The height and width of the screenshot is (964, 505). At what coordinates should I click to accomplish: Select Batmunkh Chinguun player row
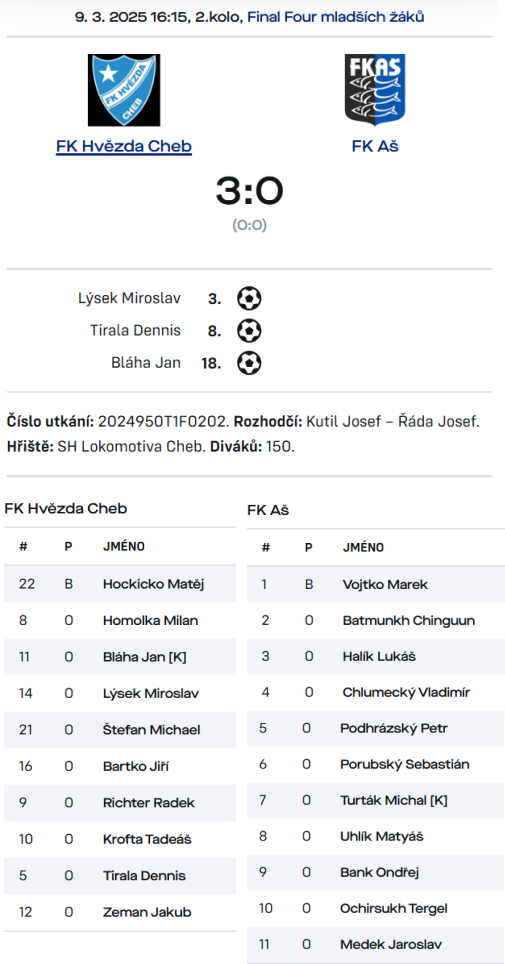[376, 620]
